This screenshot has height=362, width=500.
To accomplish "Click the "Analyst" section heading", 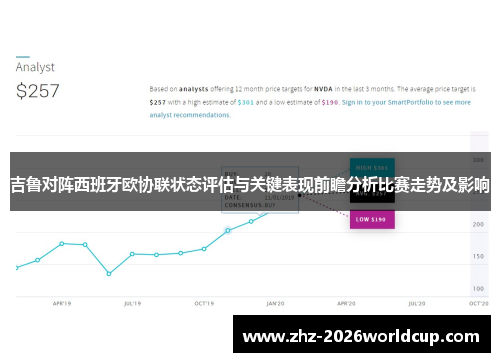I will coord(35,67).
